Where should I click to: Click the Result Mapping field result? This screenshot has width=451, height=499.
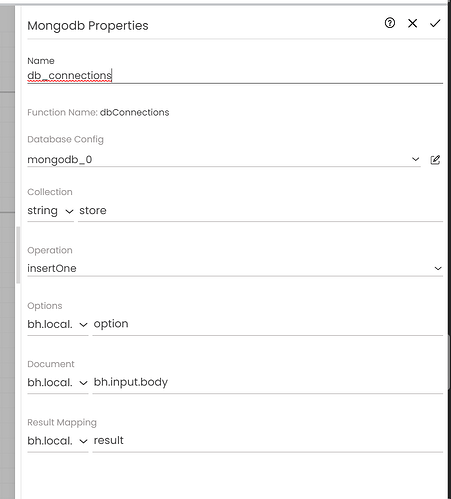coord(268,441)
